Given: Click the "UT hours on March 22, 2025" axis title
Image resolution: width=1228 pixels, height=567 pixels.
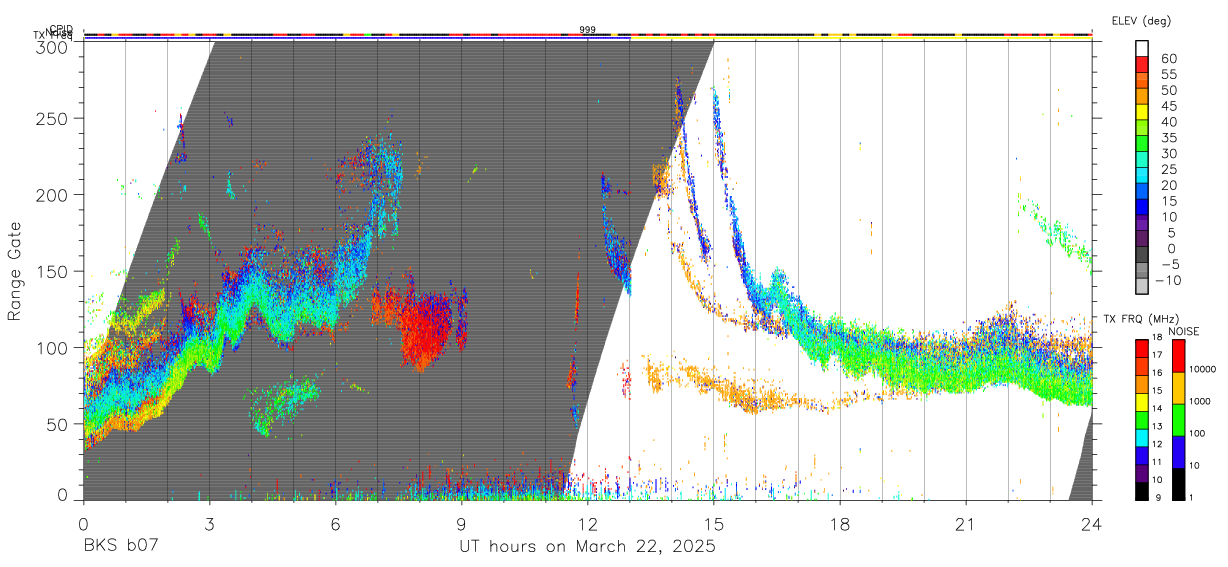Looking at the screenshot, I should click(587, 547).
